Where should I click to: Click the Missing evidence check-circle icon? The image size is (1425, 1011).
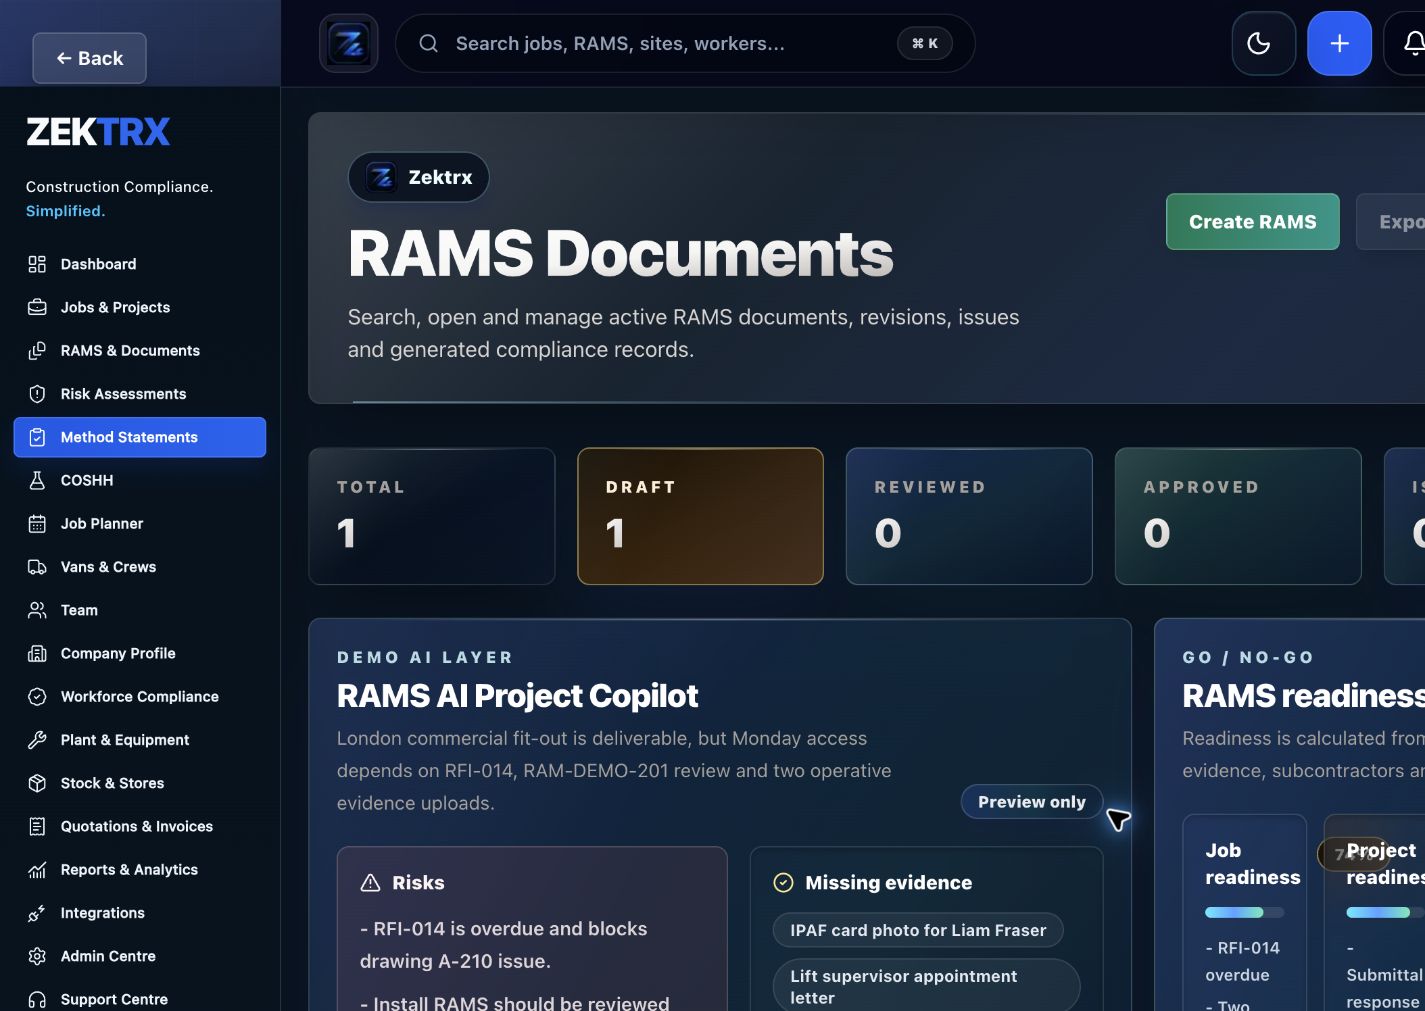click(x=784, y=883)
